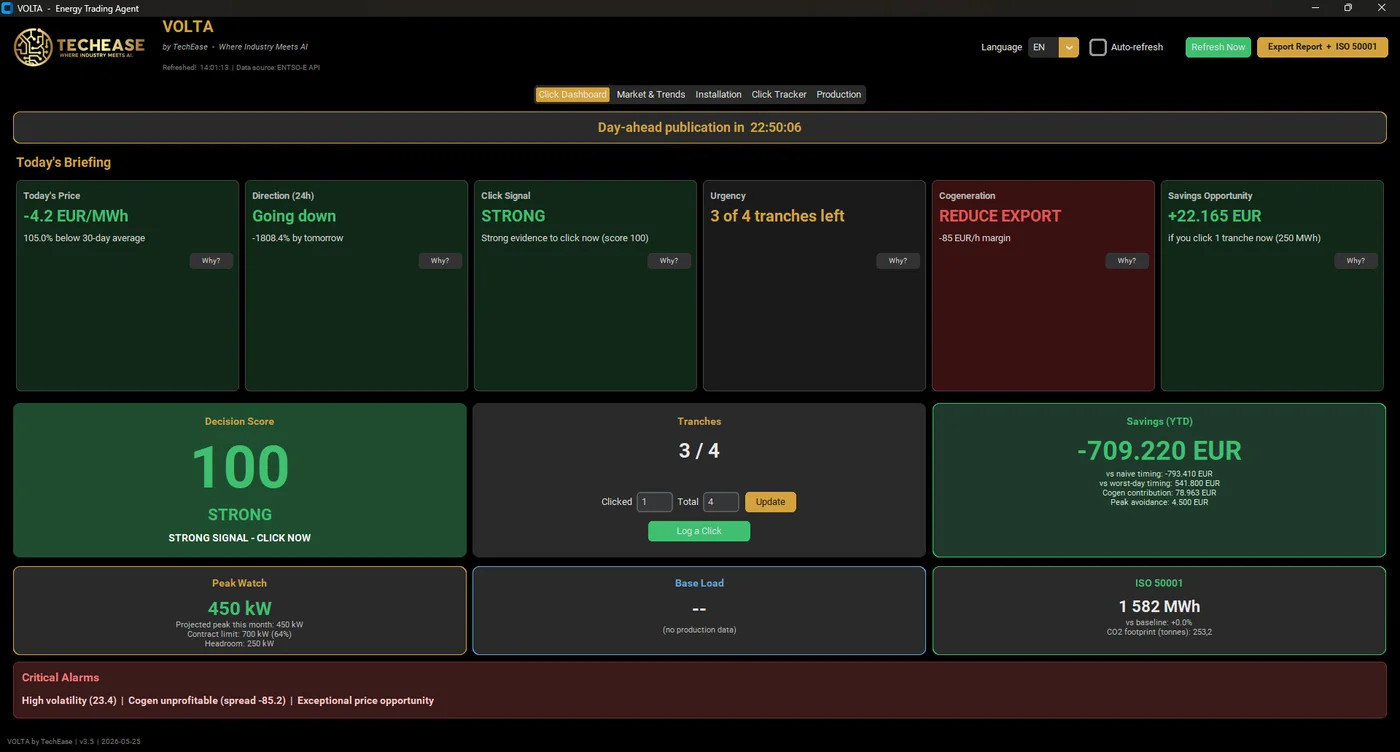This screenshot has width=1400, height=752.
Task: Click the Going down direction text
Action: click(x=294, y=216)
